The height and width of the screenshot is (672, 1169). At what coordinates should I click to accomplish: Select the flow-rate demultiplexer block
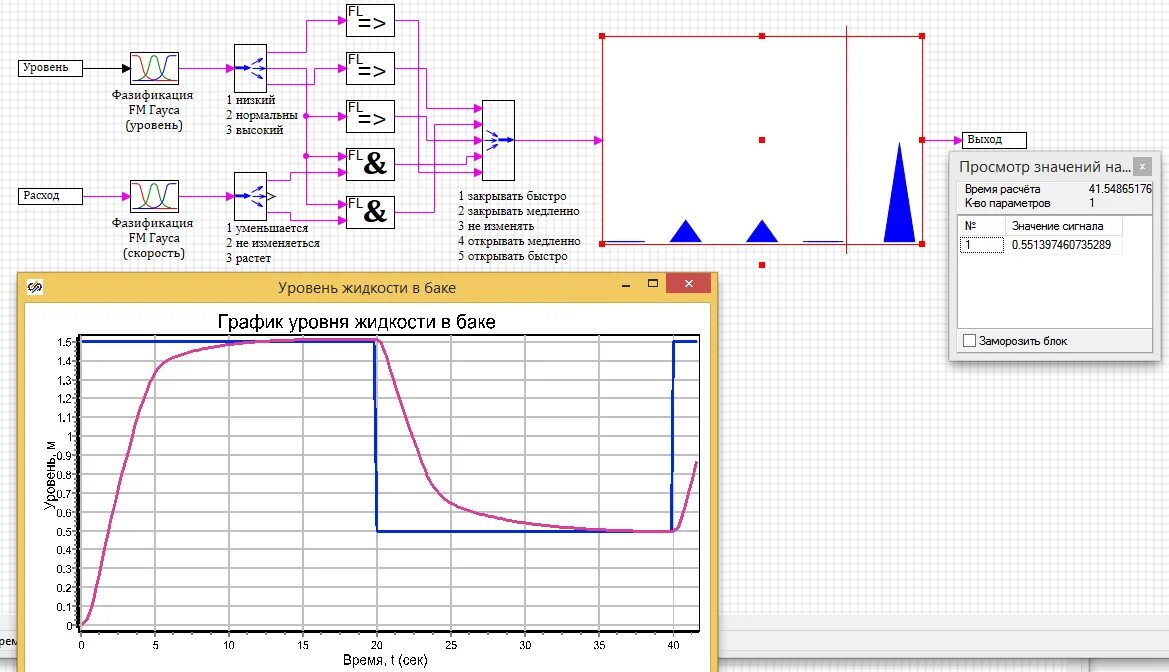(x=250, y=197)
